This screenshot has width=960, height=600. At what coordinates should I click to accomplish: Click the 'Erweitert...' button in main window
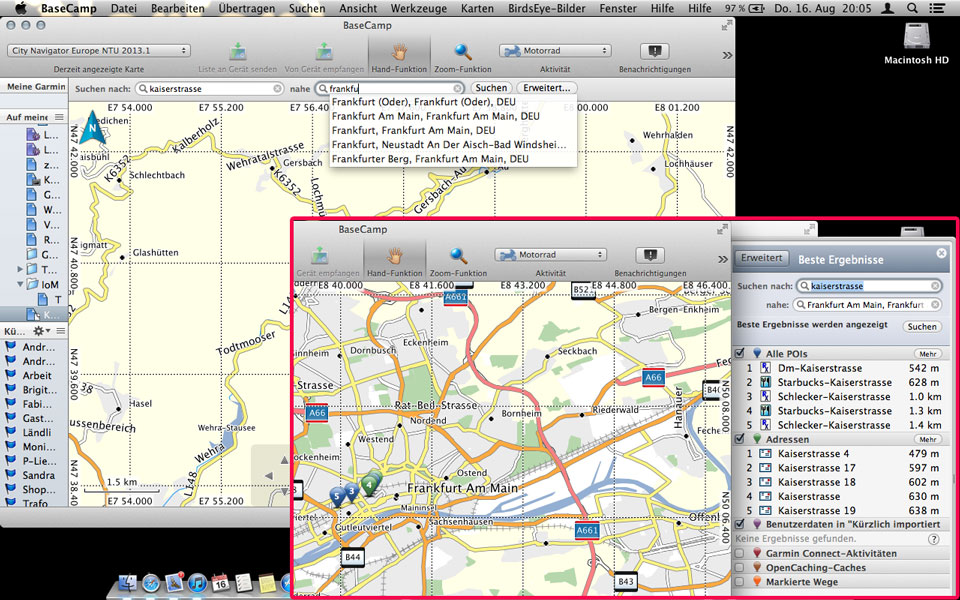(x=547, y=88)
